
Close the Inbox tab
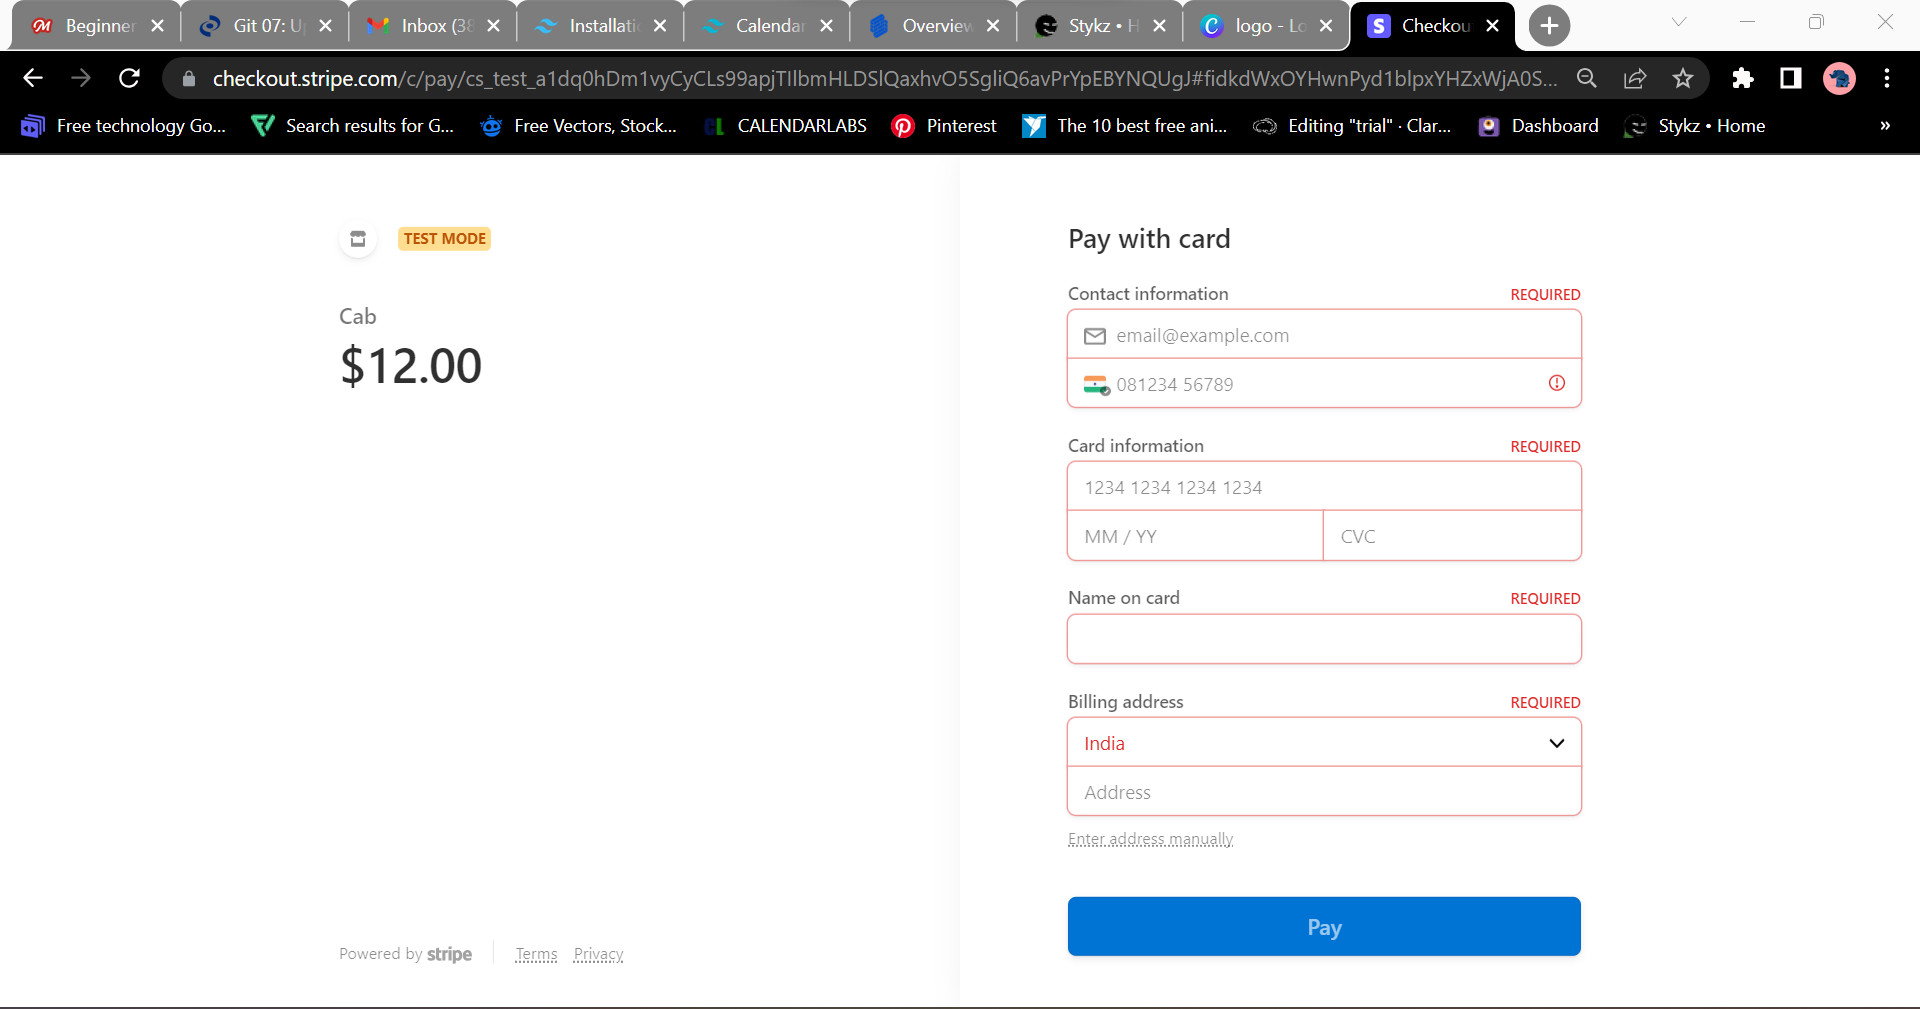point(493,26)
